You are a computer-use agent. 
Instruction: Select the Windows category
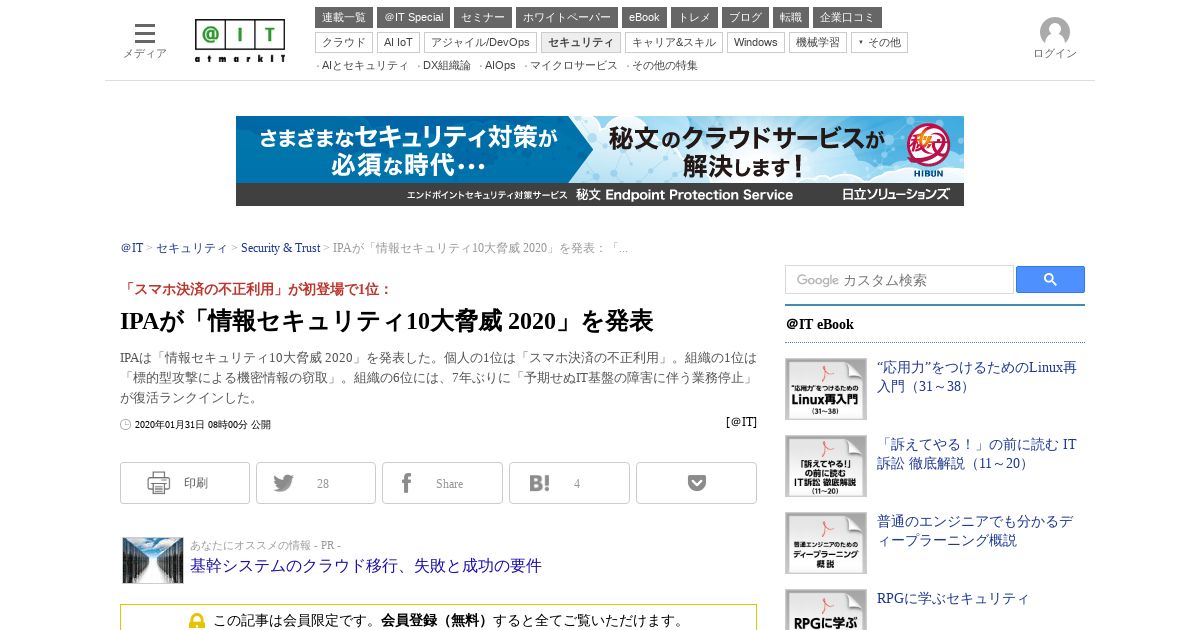756,42
